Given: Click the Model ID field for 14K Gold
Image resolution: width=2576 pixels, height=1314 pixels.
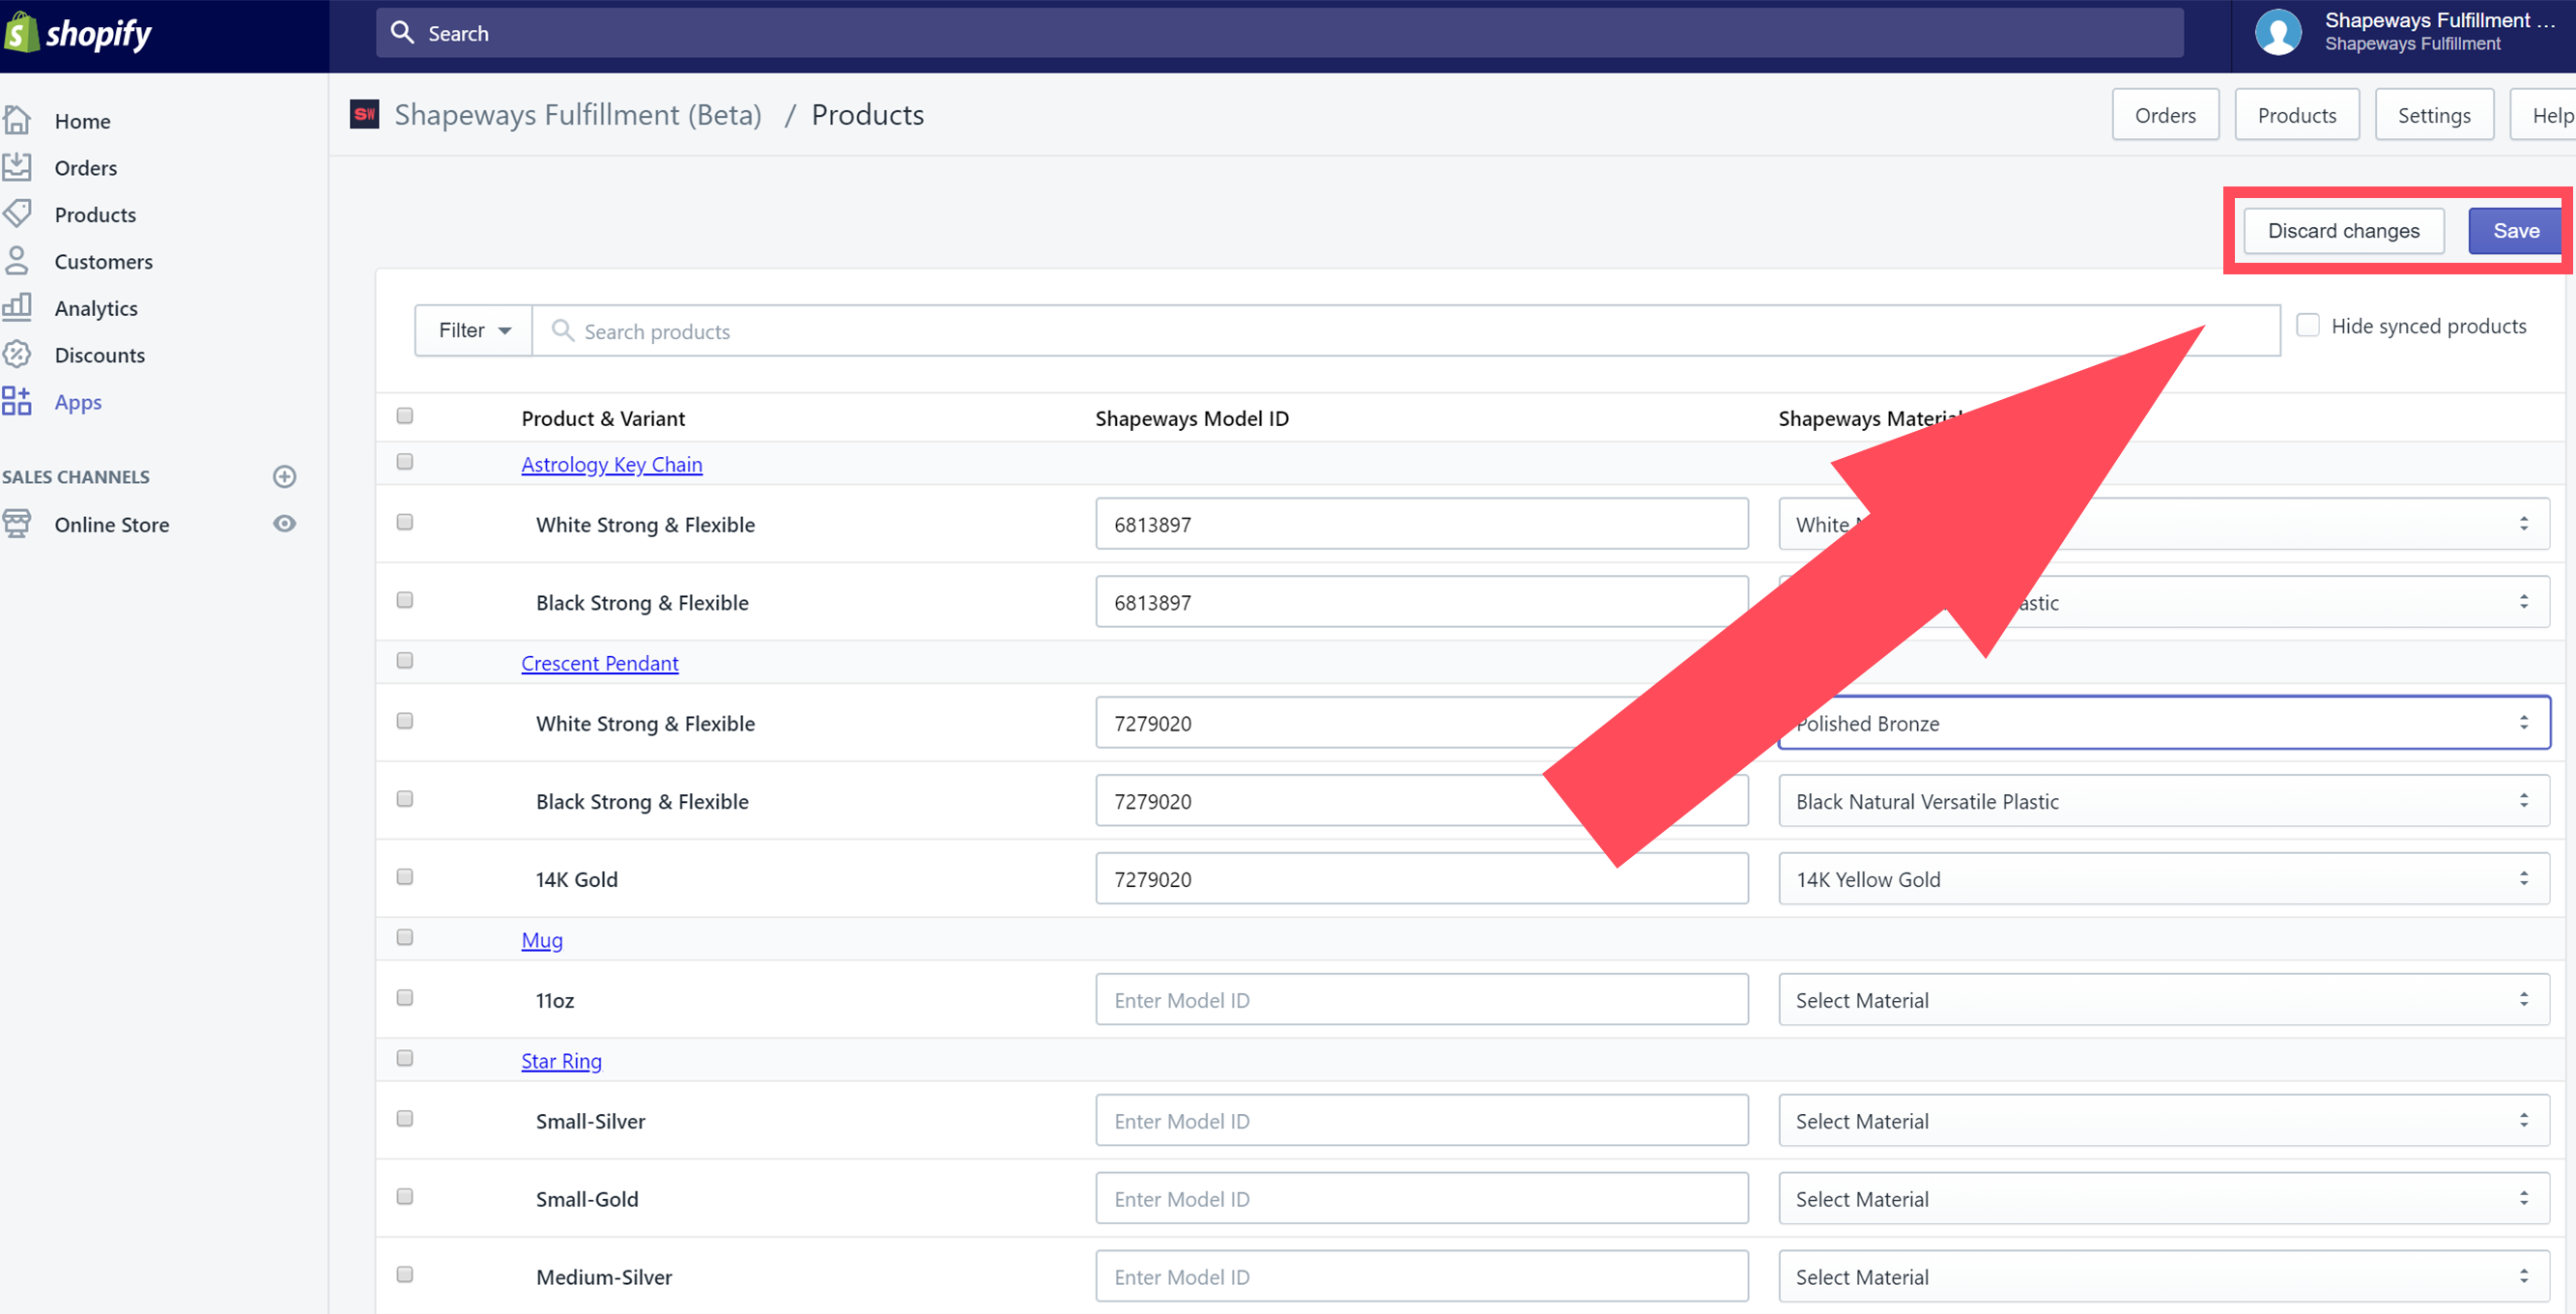Looking at the screenshot, I should [1421, 879].
